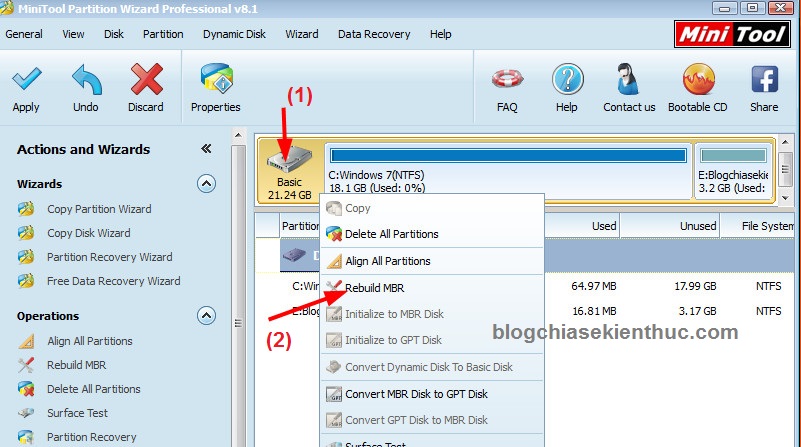The width and height of the screenshot is (801, 447).
Task: Click the 17.99 GB unused value
Action: tap(695, 286)
